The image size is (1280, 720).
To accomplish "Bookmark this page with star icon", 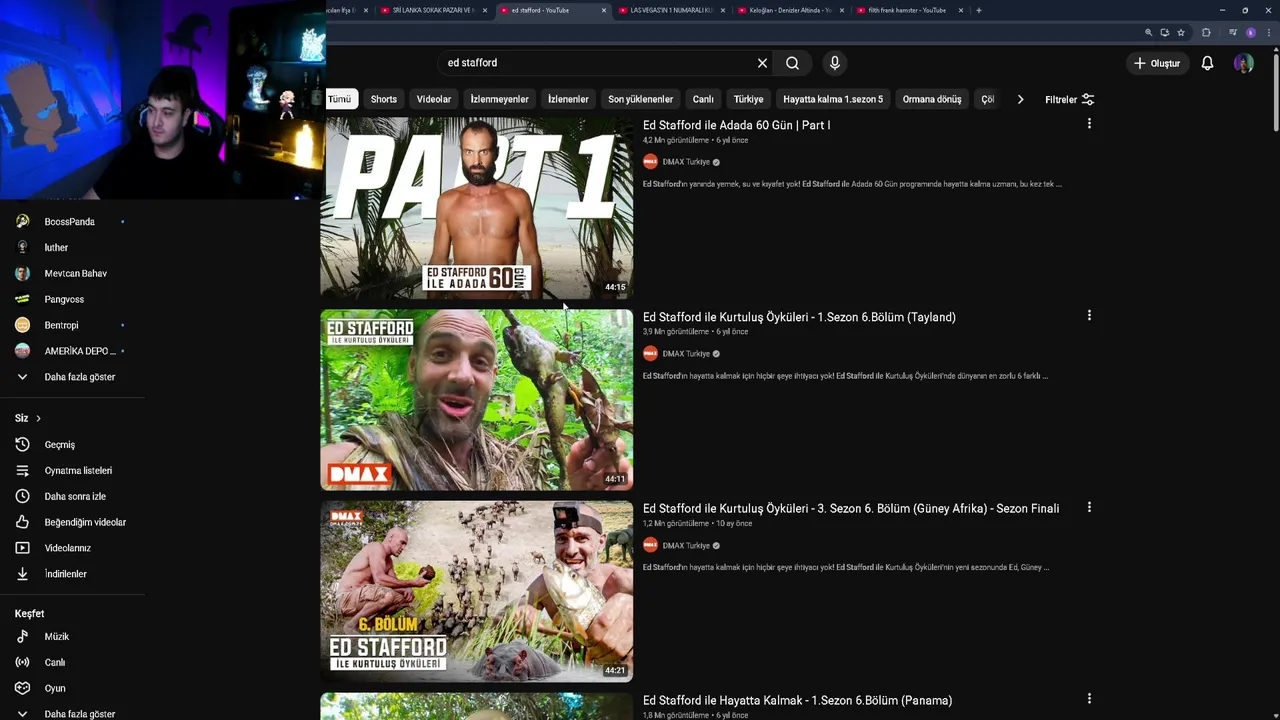I will (x=1181, y=32).
